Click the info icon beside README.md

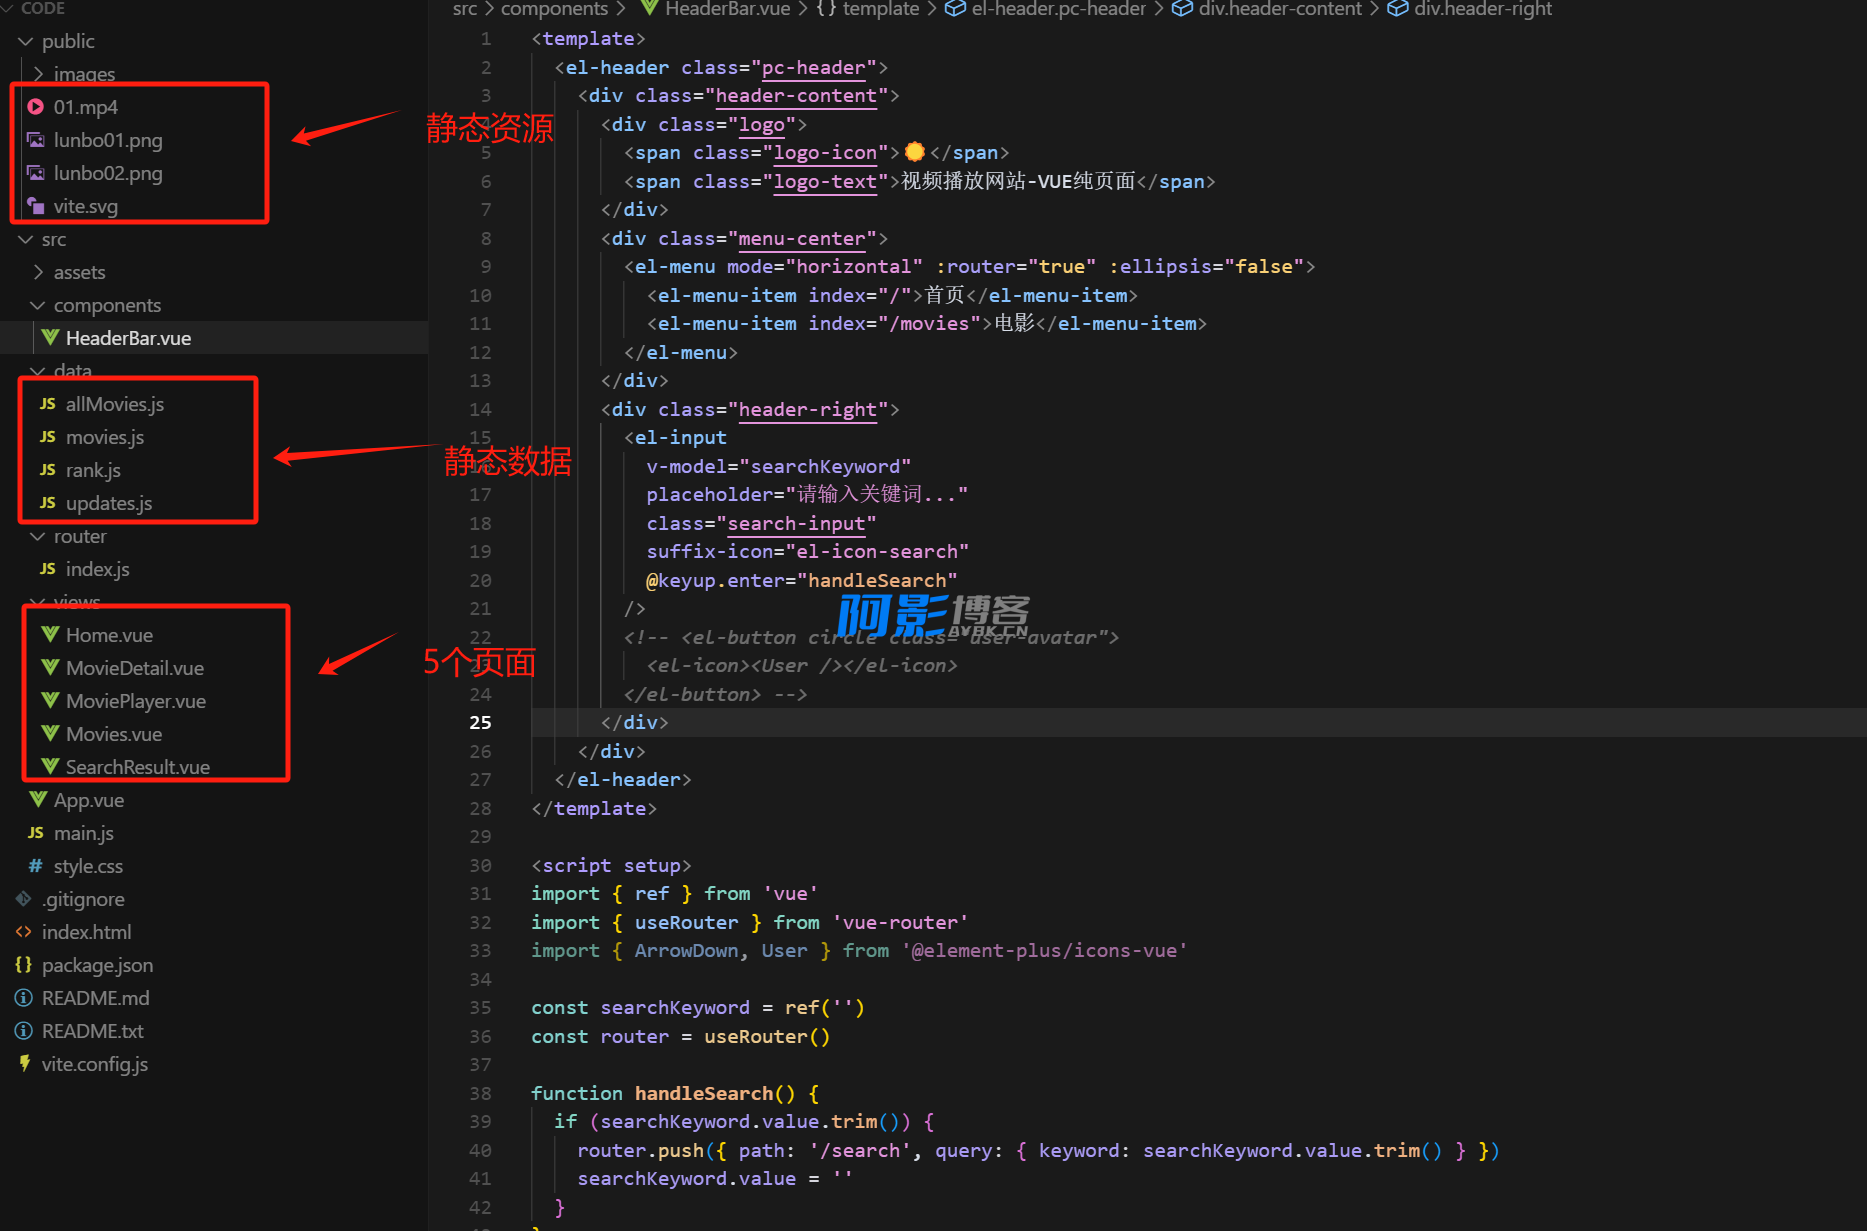click(x=24, y=998)
